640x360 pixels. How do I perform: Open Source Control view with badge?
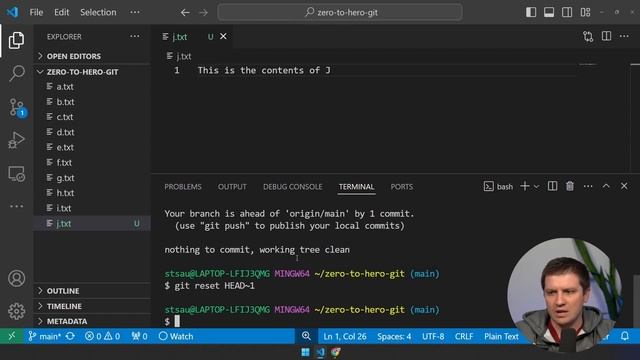[x=17, y=108]
